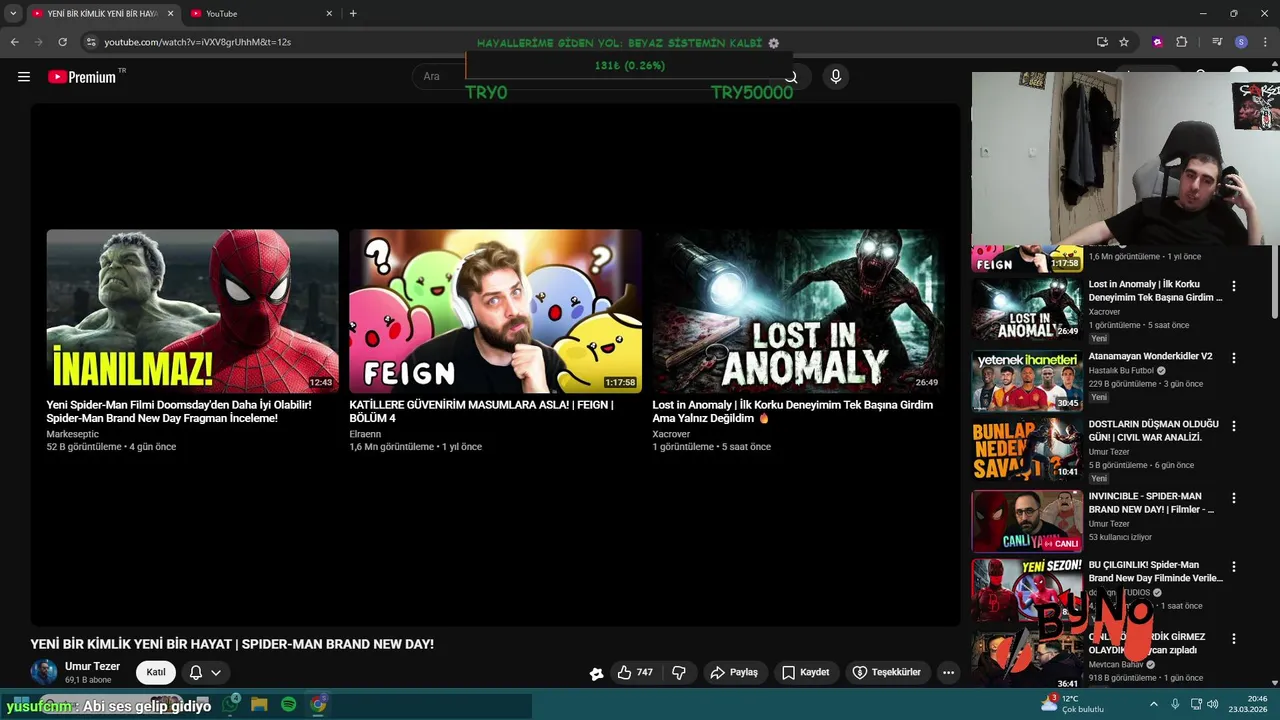Open yetenek ihanetleri sidebar thumbnail
Screen dimensions: 1280x720
point(1027,381)
